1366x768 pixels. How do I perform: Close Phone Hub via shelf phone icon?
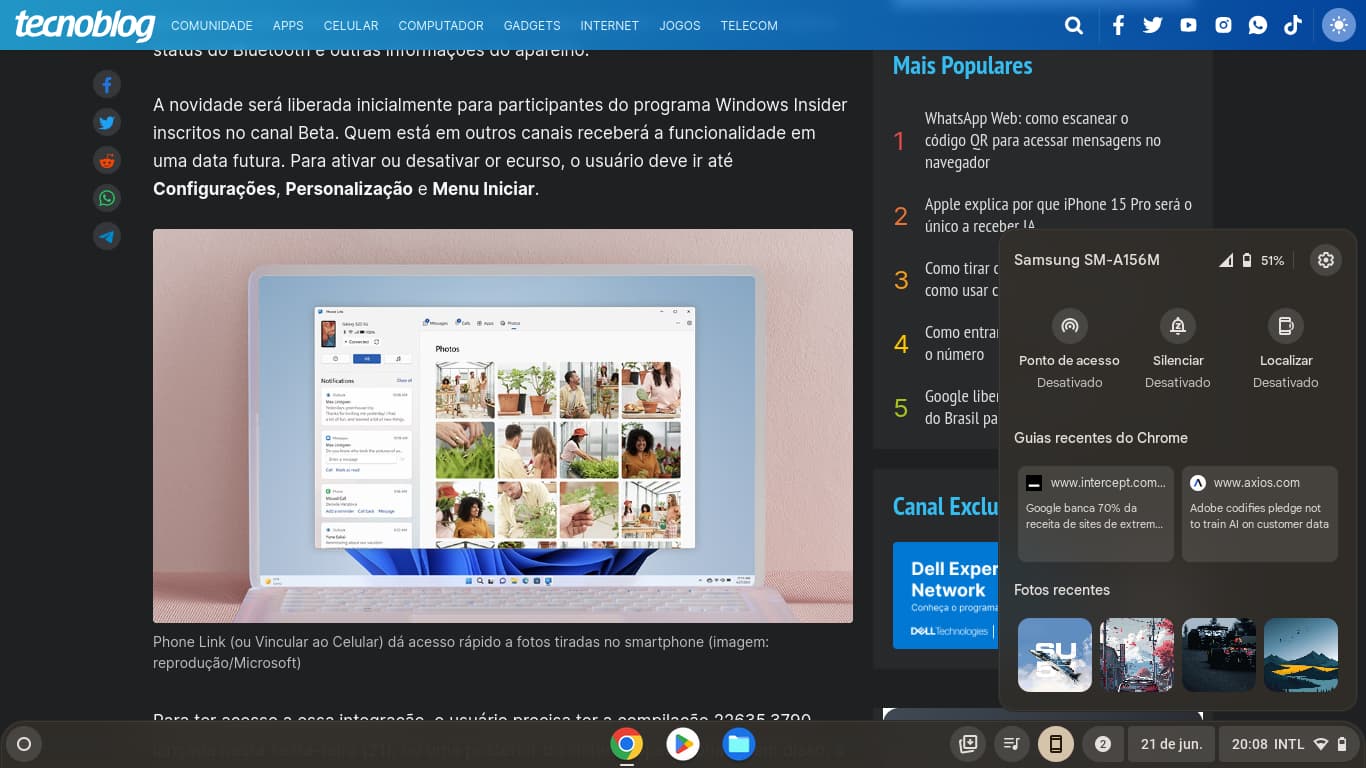click(x=1055, y=744)
